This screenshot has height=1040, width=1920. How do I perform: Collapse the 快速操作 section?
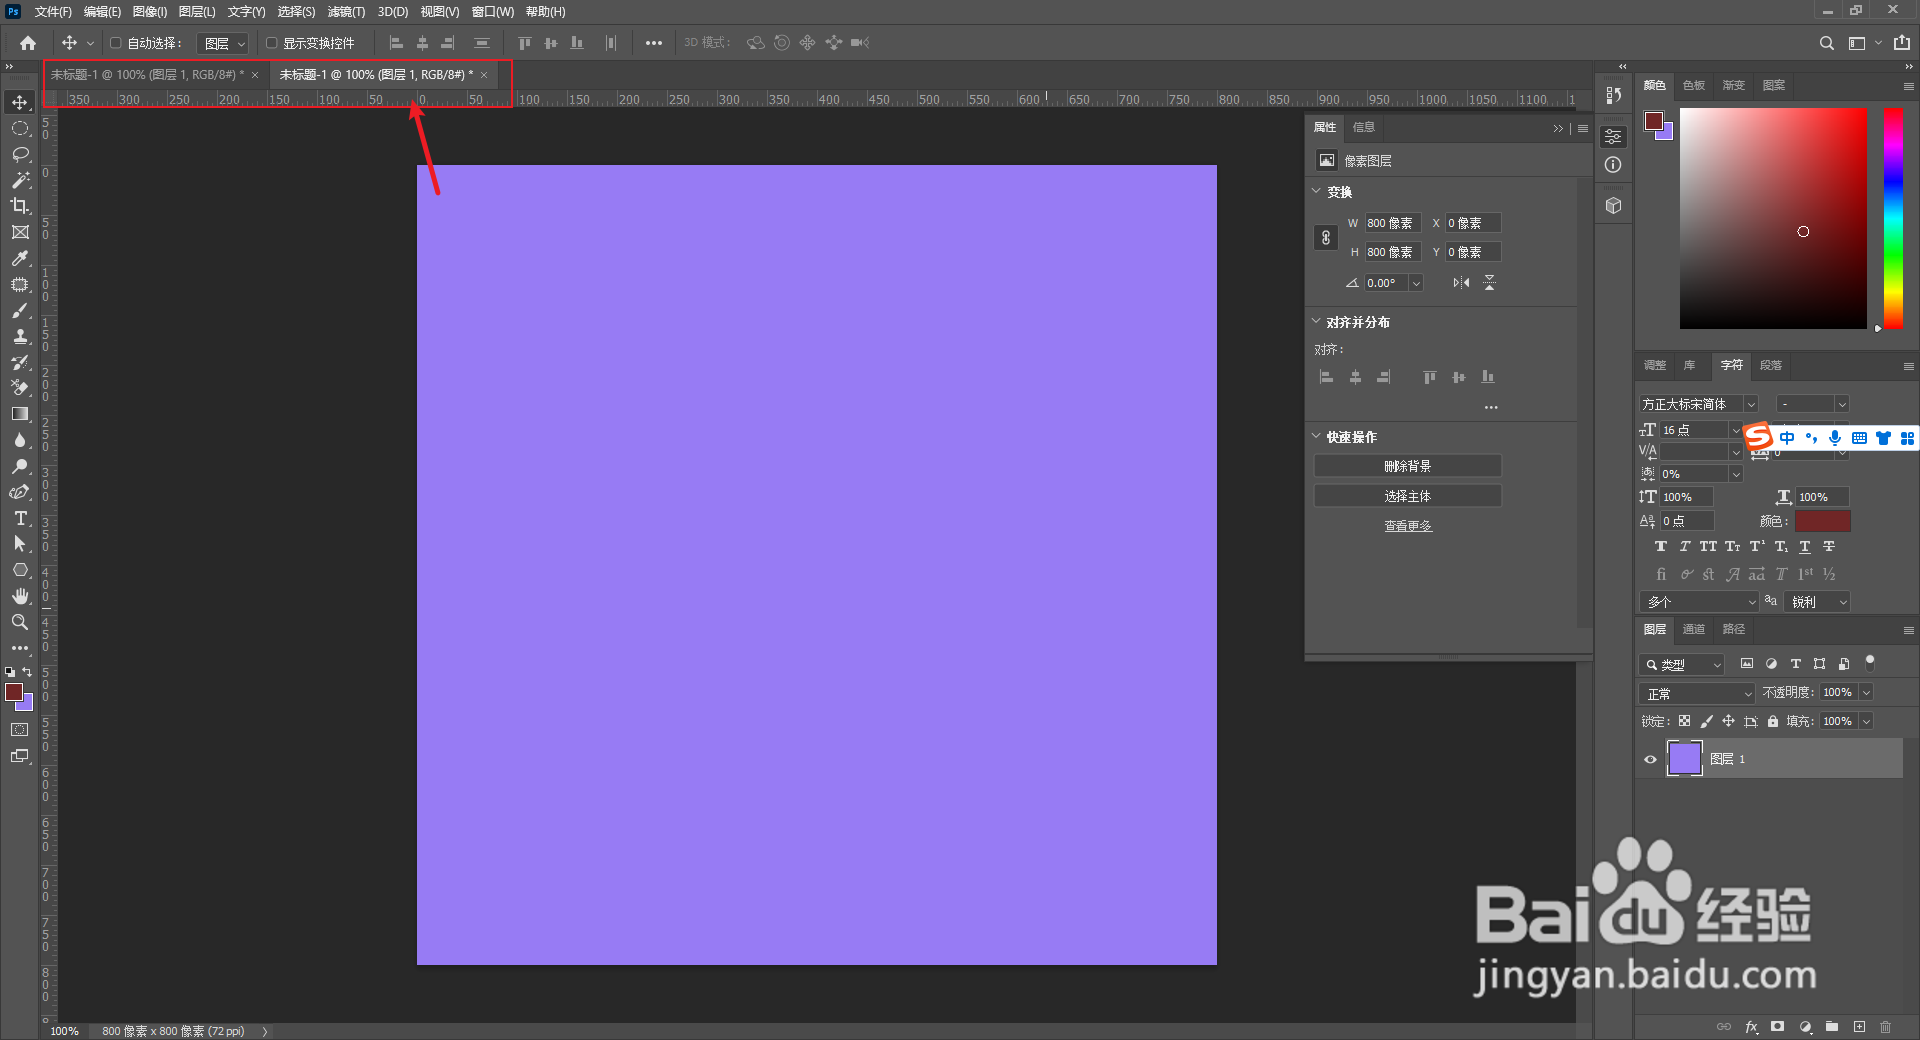[x=1317, y=437]
